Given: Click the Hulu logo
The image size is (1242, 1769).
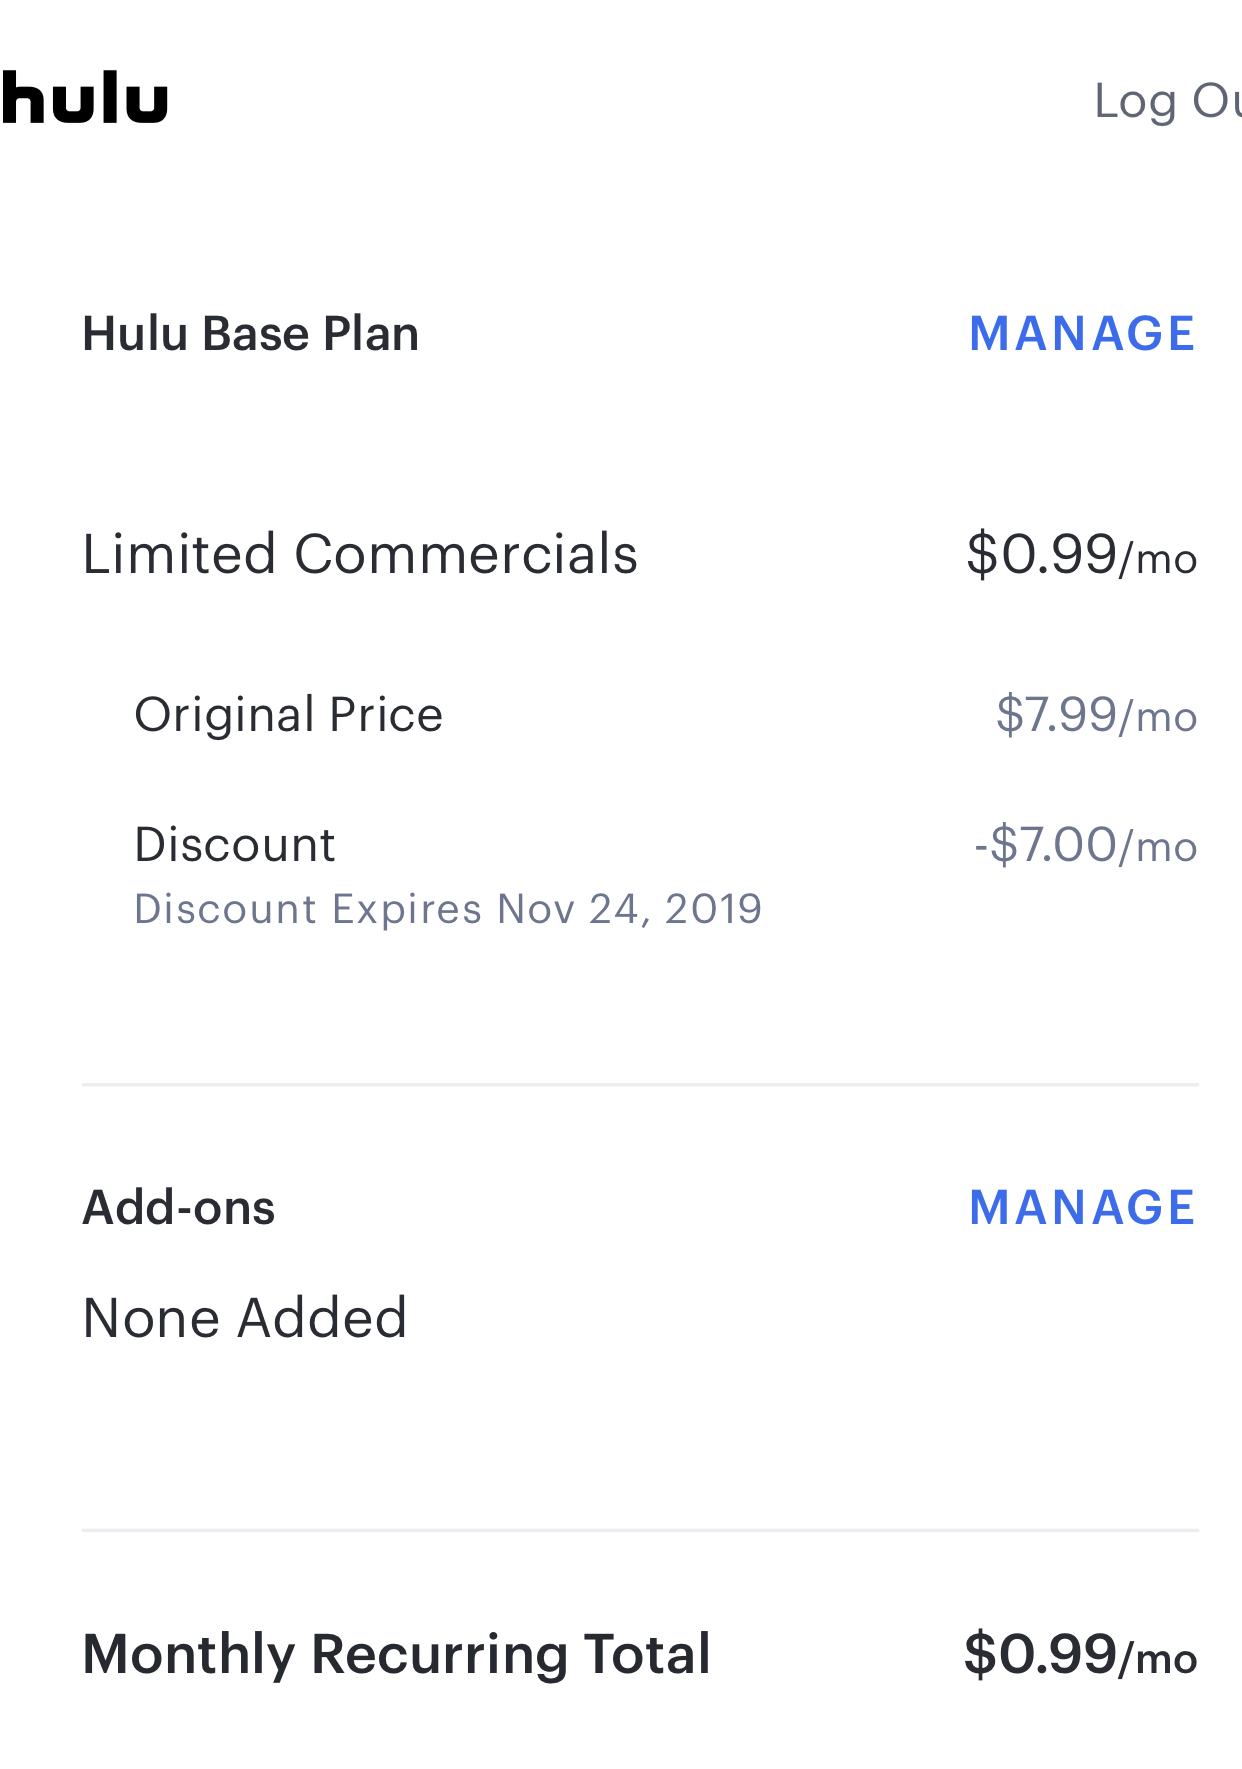Looking at the screenshot, I should coord(84,98).
